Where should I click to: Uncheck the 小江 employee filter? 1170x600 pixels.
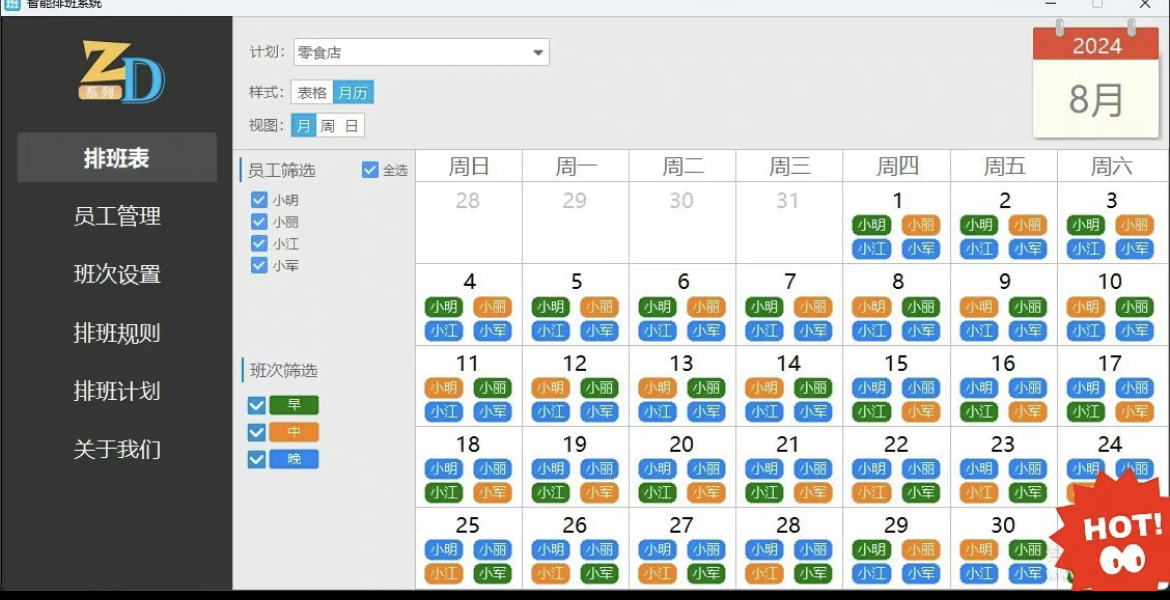tap(260, 243)
